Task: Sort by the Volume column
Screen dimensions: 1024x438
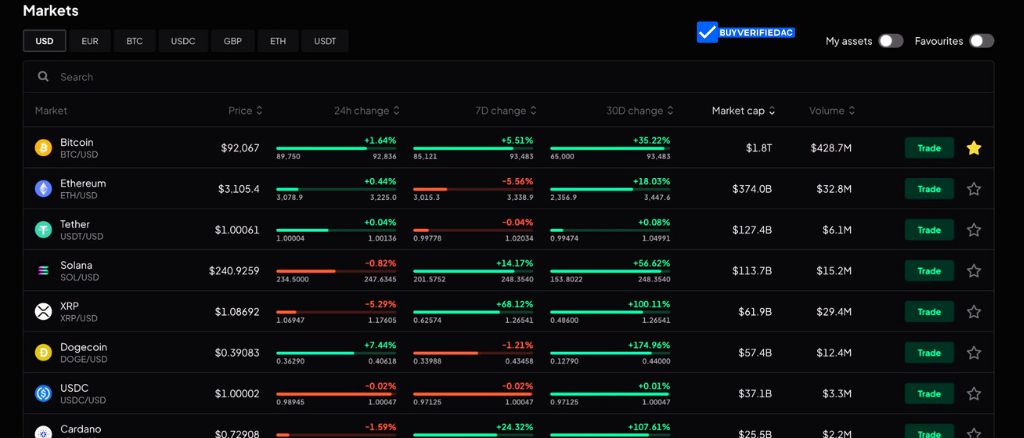Action: point(833,111)
